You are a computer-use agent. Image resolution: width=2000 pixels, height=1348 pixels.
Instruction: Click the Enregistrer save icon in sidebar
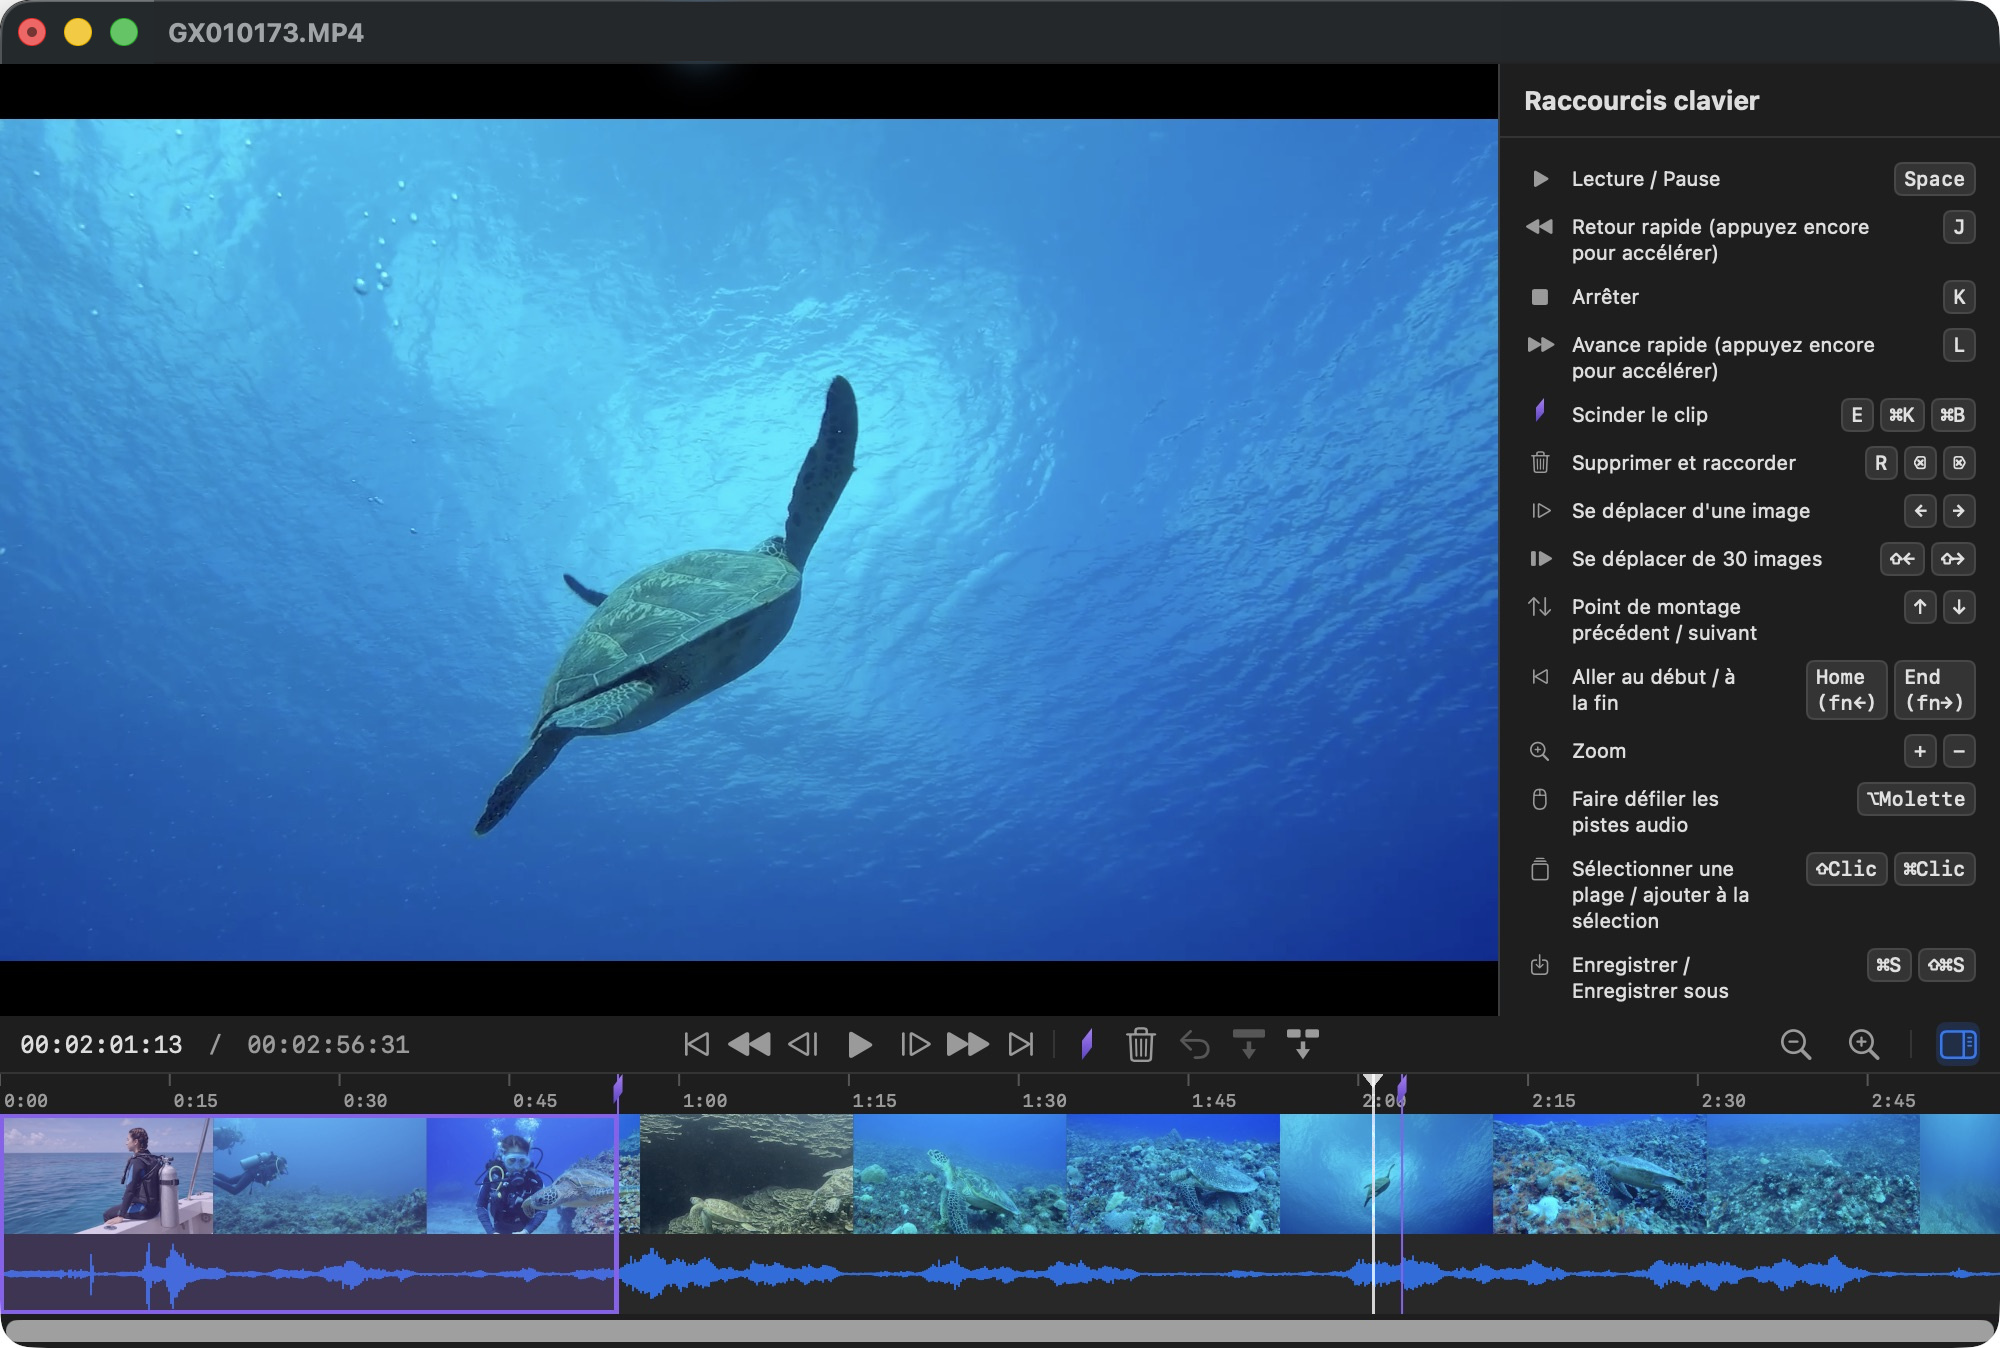(x=1540, y=965)
